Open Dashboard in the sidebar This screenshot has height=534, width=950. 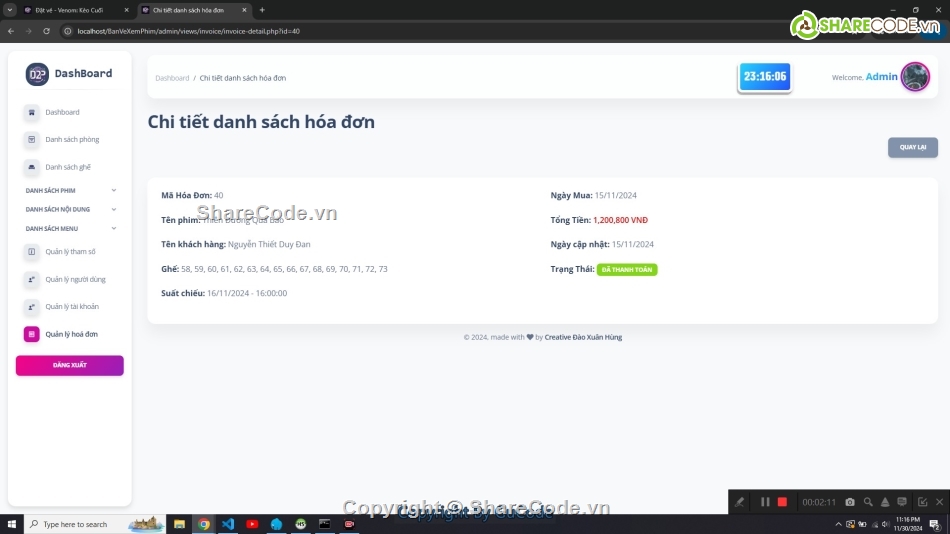tap(62, 112)
